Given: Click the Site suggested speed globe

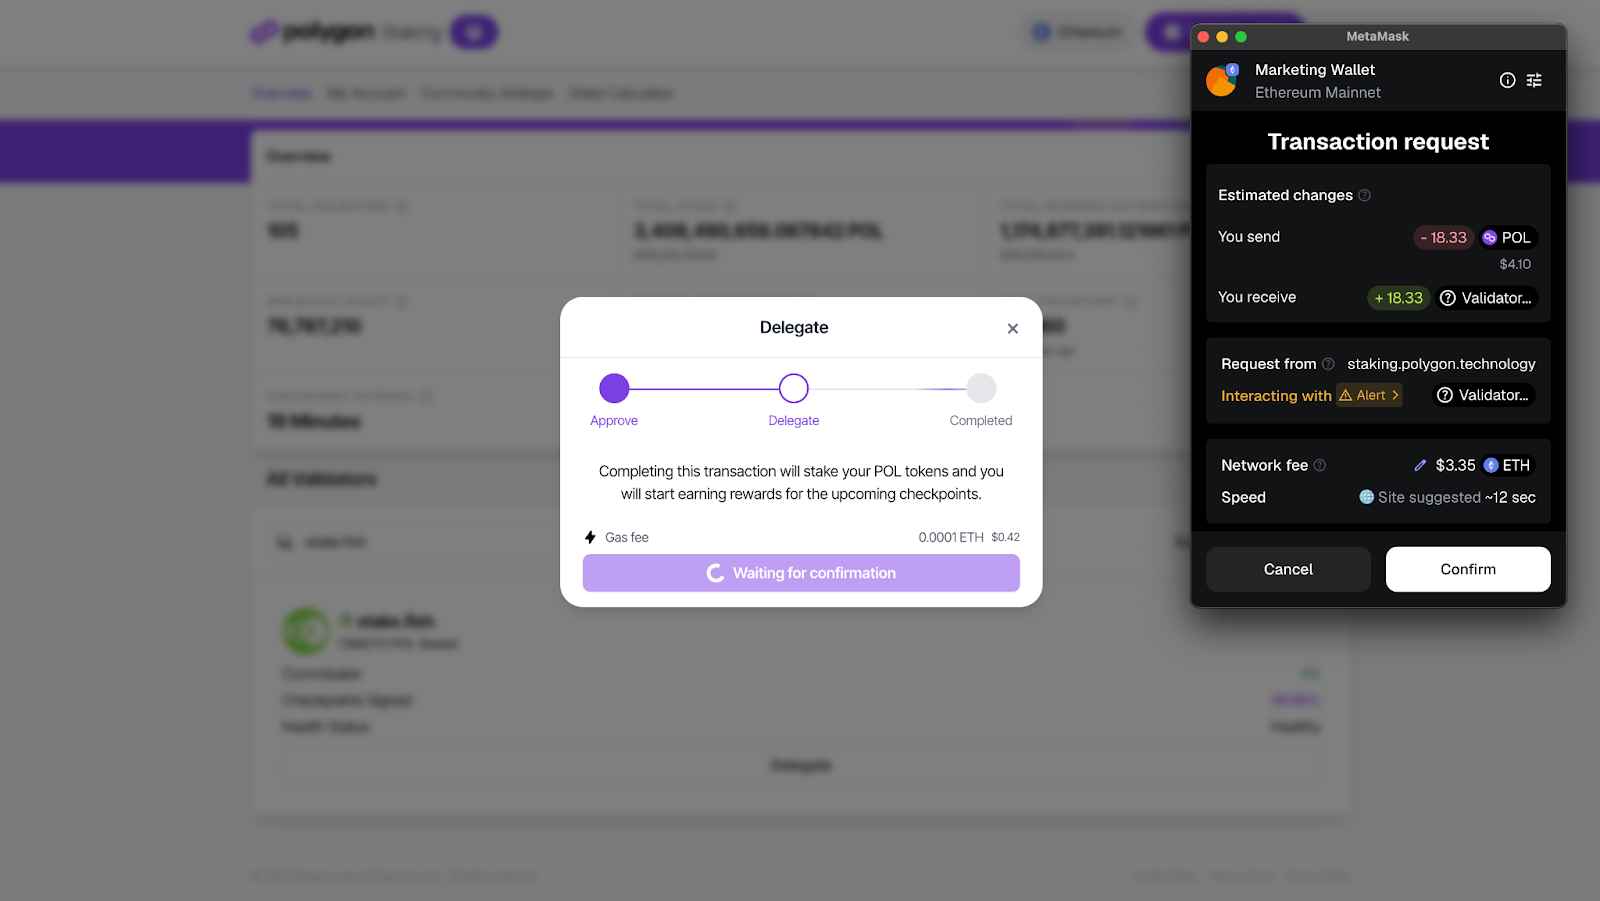Looking at the screenshot, I should coord(1366,497).
